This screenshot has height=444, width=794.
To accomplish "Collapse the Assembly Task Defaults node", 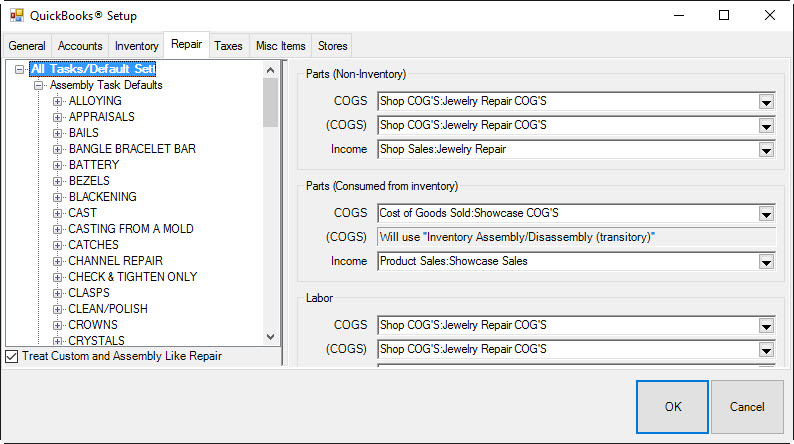I will 40,85.
